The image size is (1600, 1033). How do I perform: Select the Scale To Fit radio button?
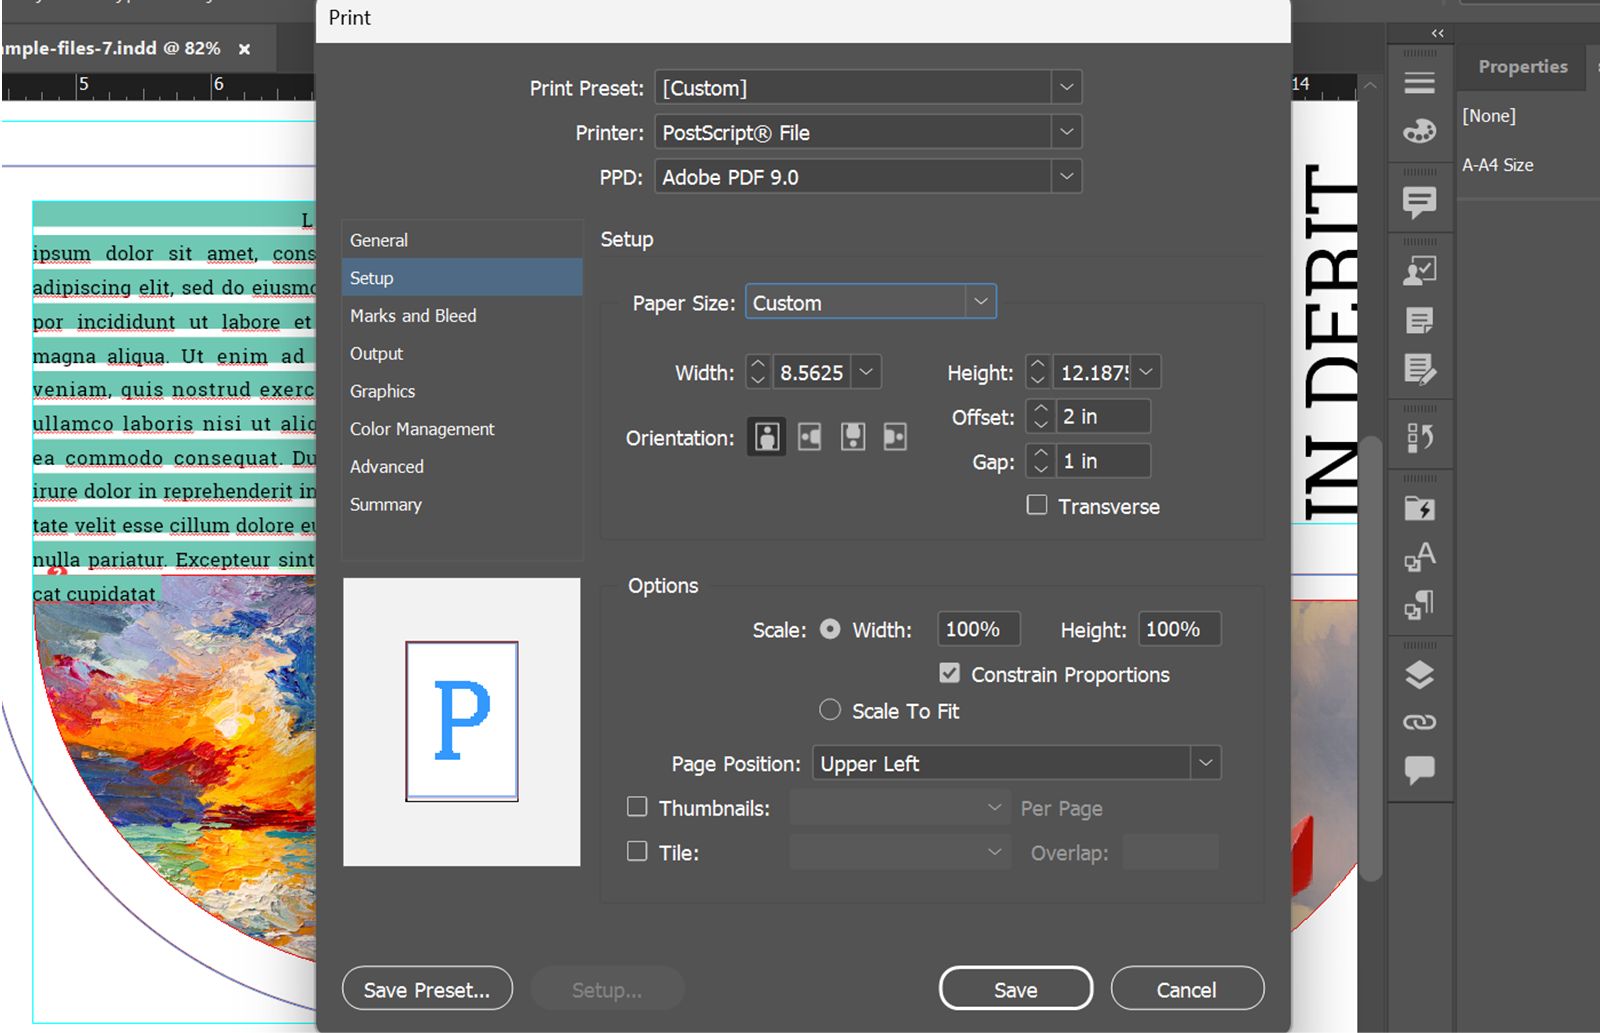click(x=830, y=709)
